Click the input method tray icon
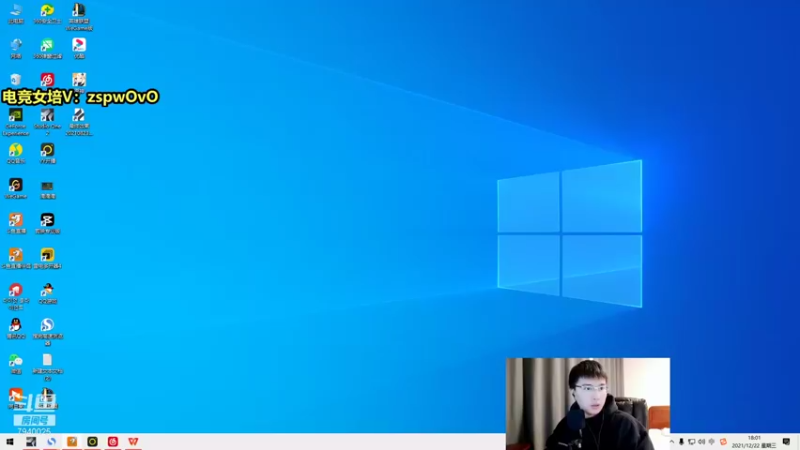 click(x=712, y=442)
